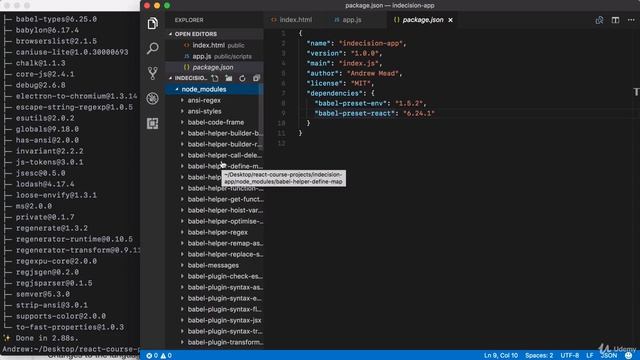Open the Source Control view
Viewport: 640px width, 360px height.
(153, 73)
